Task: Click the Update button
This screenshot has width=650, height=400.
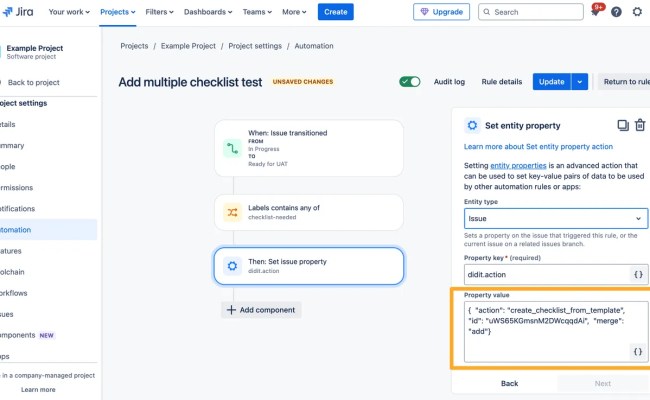Action: pos(551,82)
